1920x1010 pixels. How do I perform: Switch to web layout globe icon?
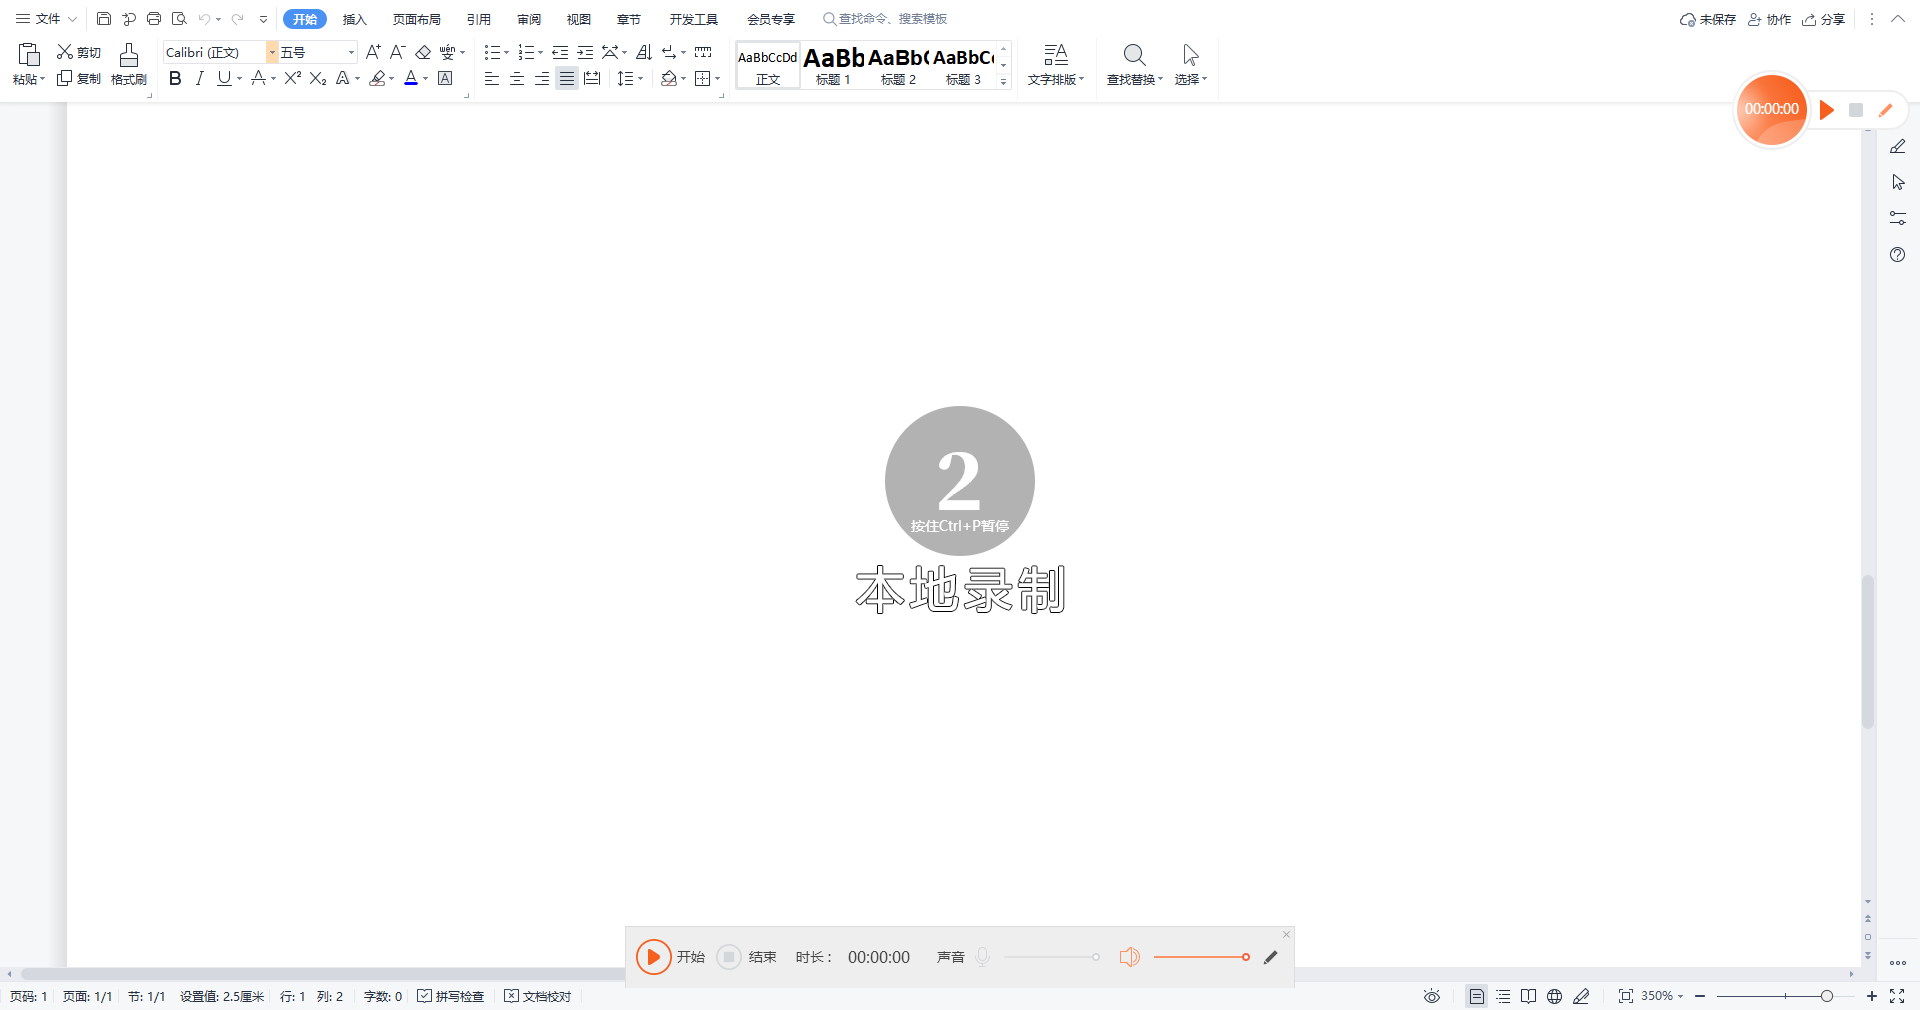1554,996
